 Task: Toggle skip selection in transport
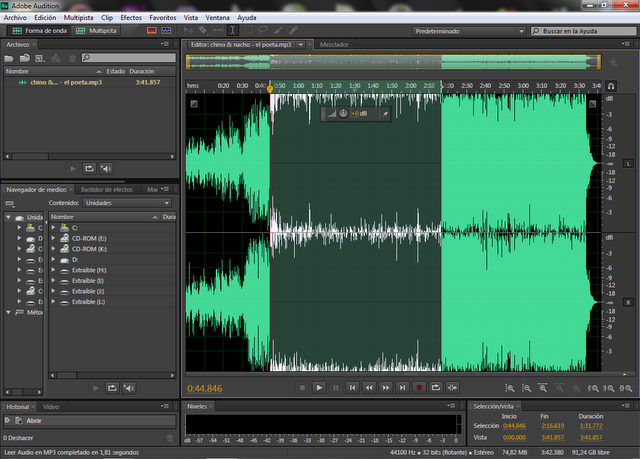click(453, 388)
